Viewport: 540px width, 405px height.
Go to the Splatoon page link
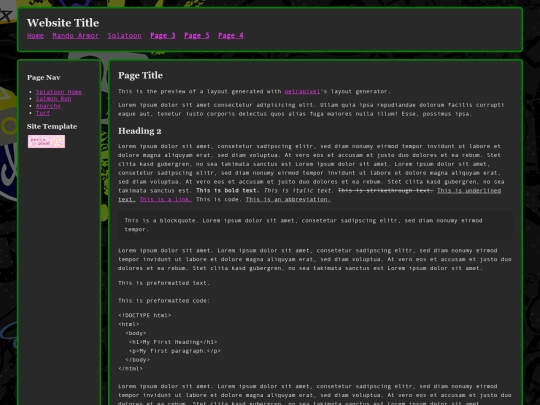click(x=124, y=35)
